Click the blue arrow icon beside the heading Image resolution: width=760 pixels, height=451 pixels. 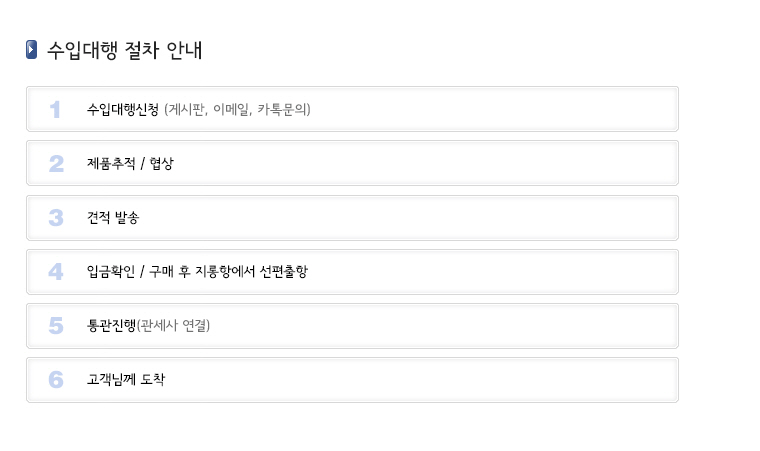tap(32, 49)
